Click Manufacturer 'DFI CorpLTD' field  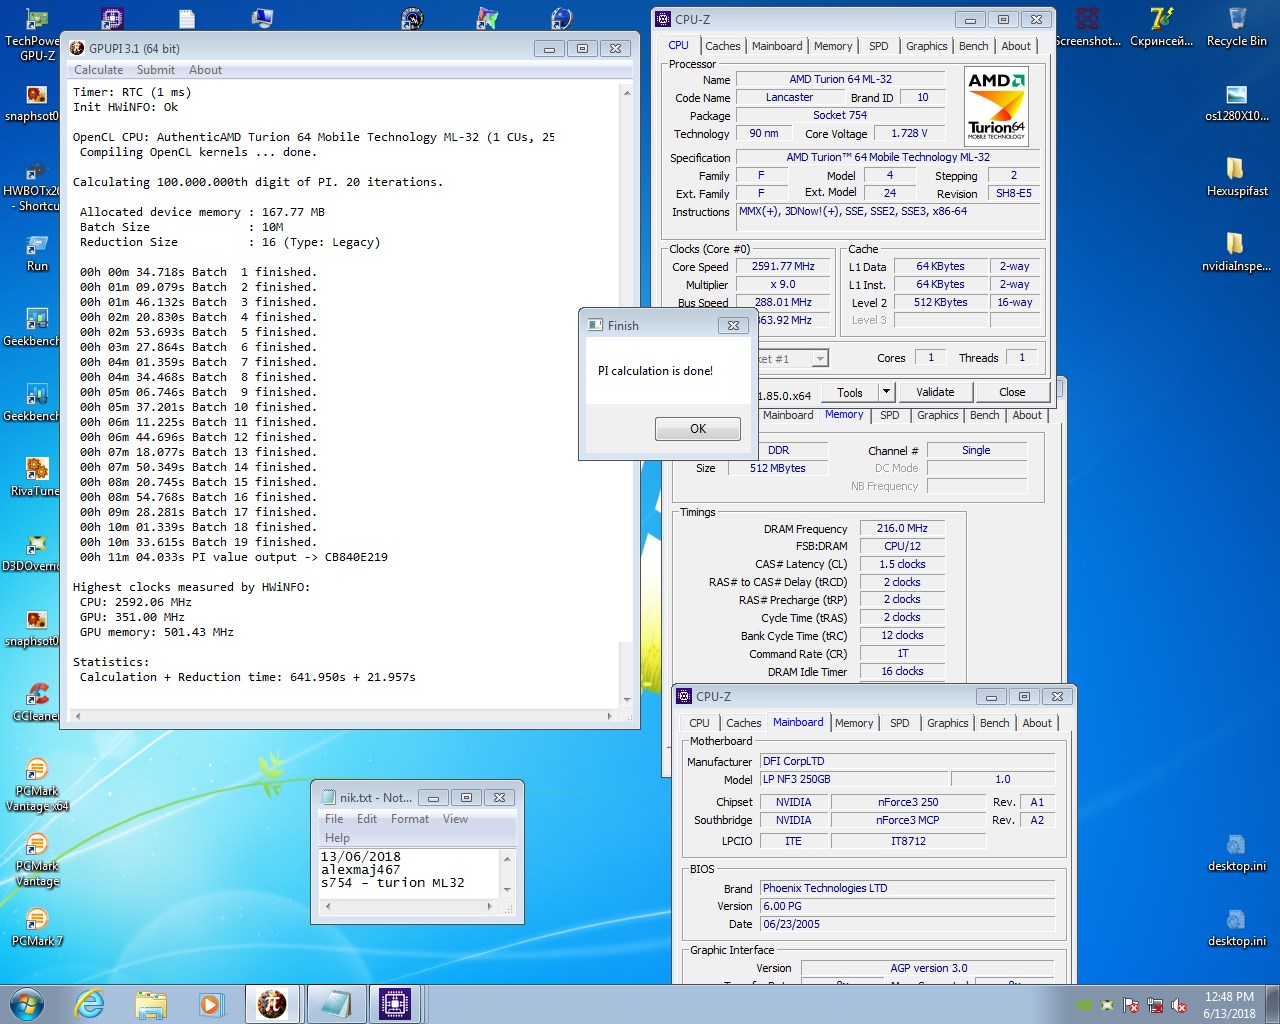[x=907, y=761]
